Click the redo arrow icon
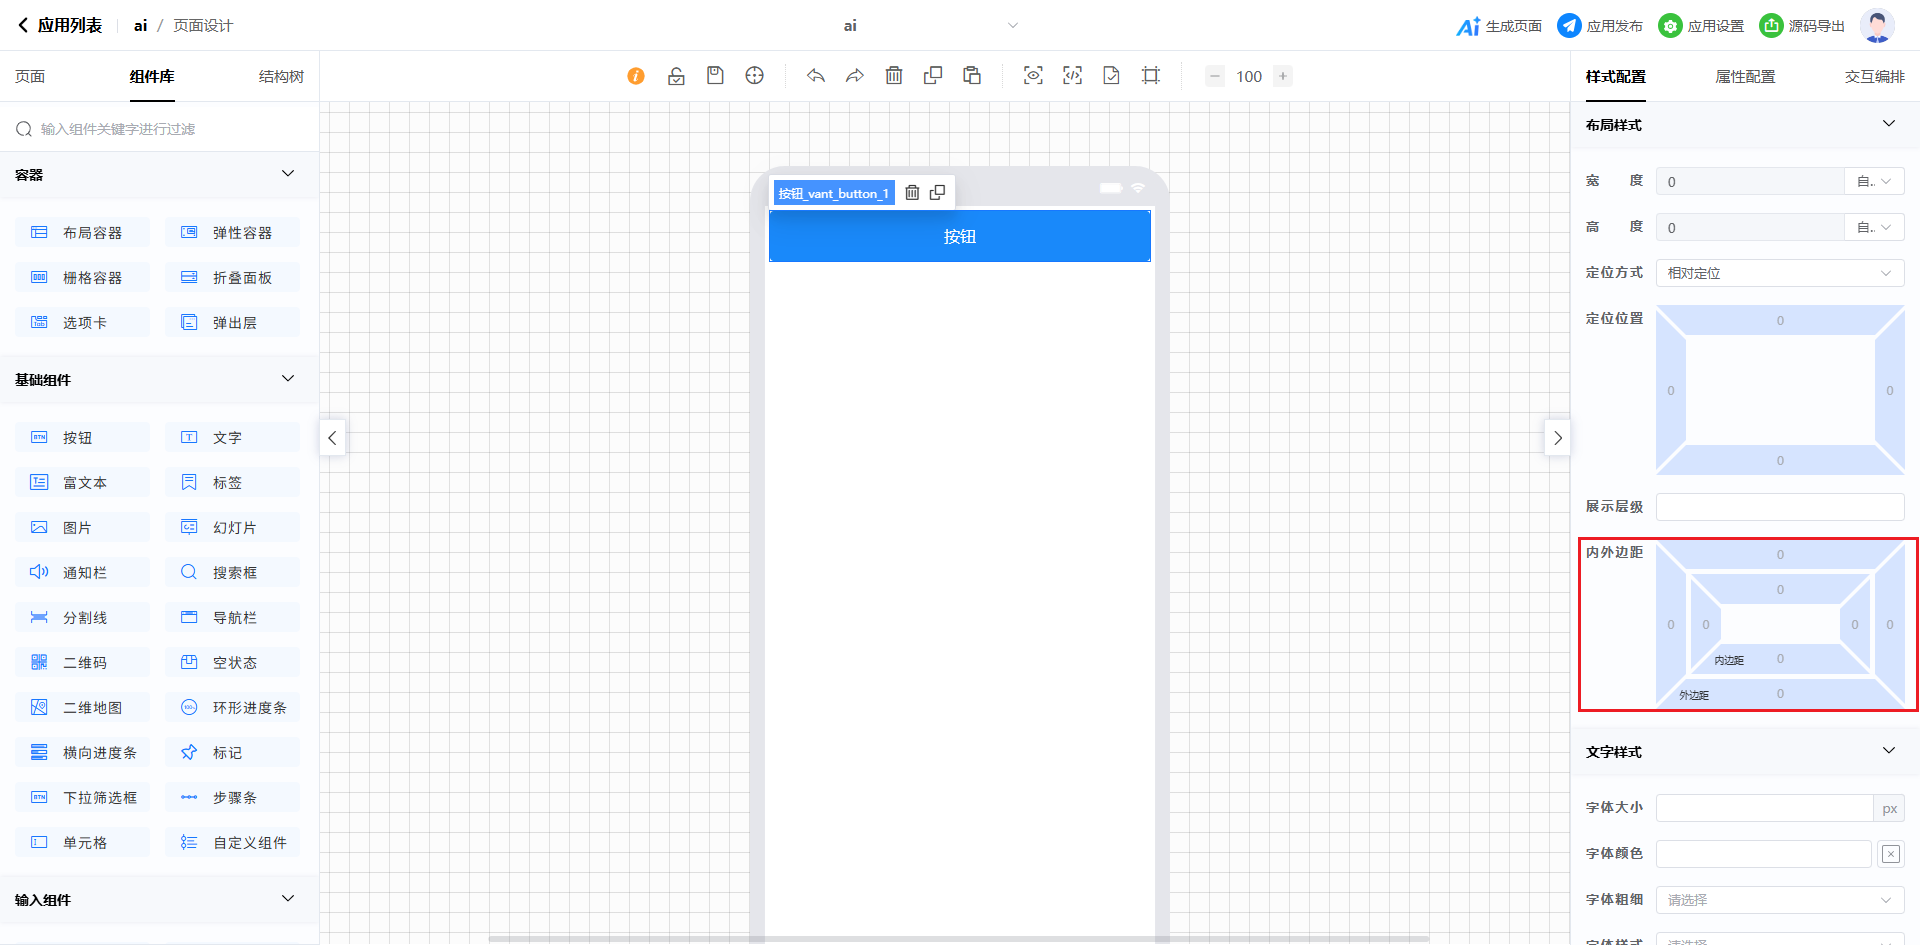The image size is (1920, 945). coord(855,76)
